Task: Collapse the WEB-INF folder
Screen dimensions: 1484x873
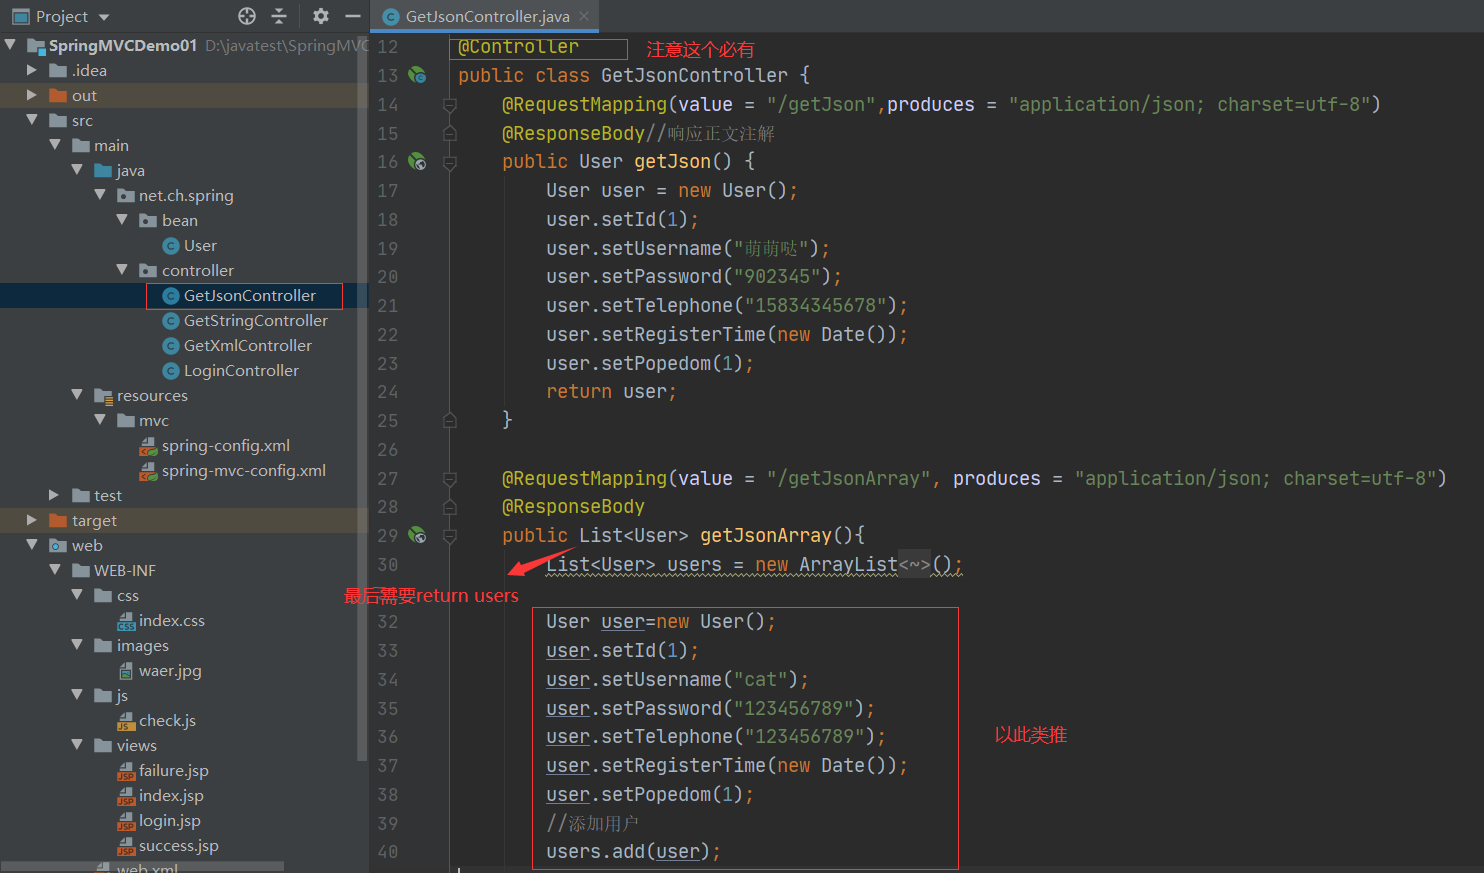Action: 55,570
